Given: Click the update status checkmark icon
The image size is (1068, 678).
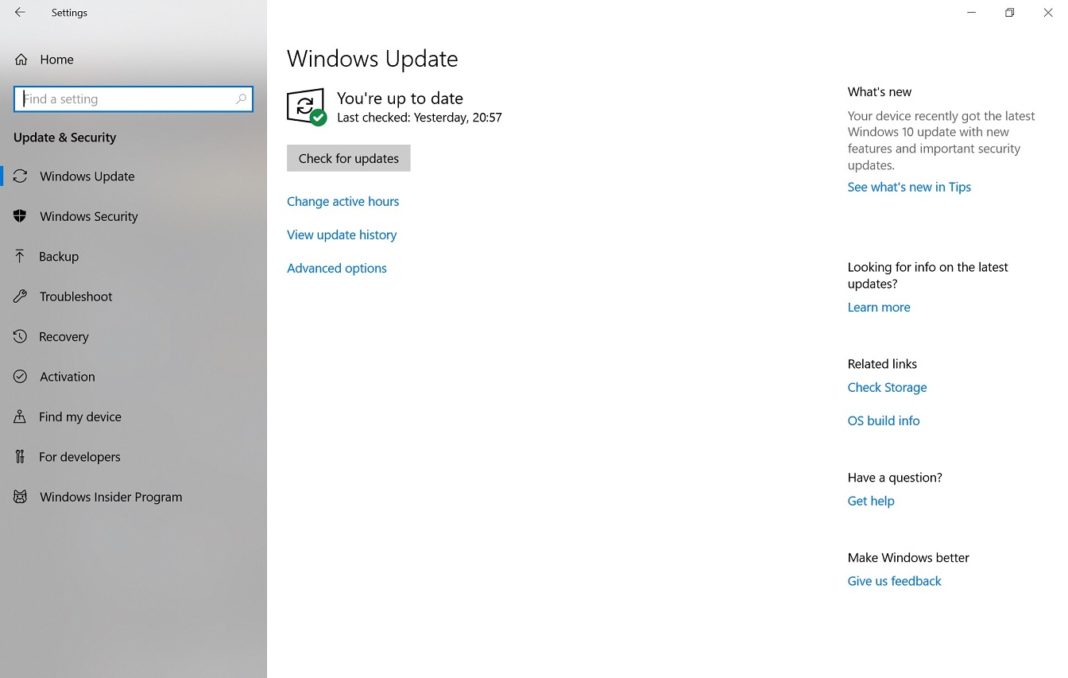Looking at the screenshot, I should (x=305, y=105).
